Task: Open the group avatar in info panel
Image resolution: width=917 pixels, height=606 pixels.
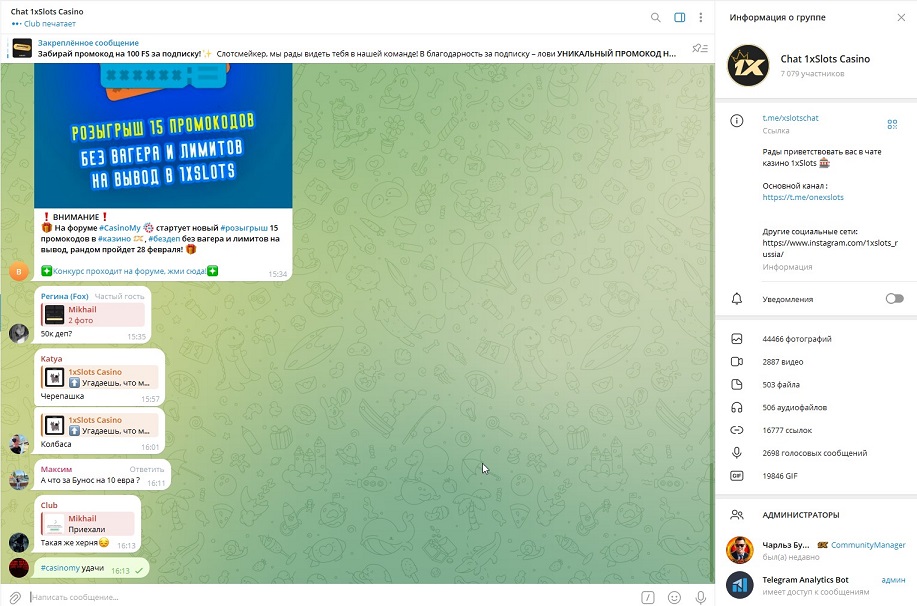Action: click(748, 66)
